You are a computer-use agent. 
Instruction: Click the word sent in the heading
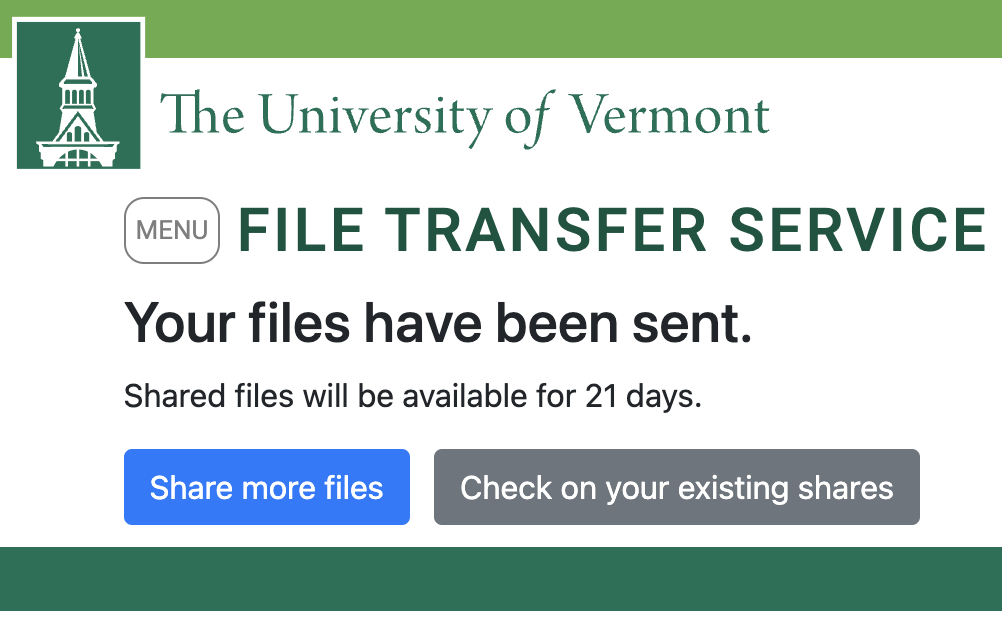(x=692, y=324)
